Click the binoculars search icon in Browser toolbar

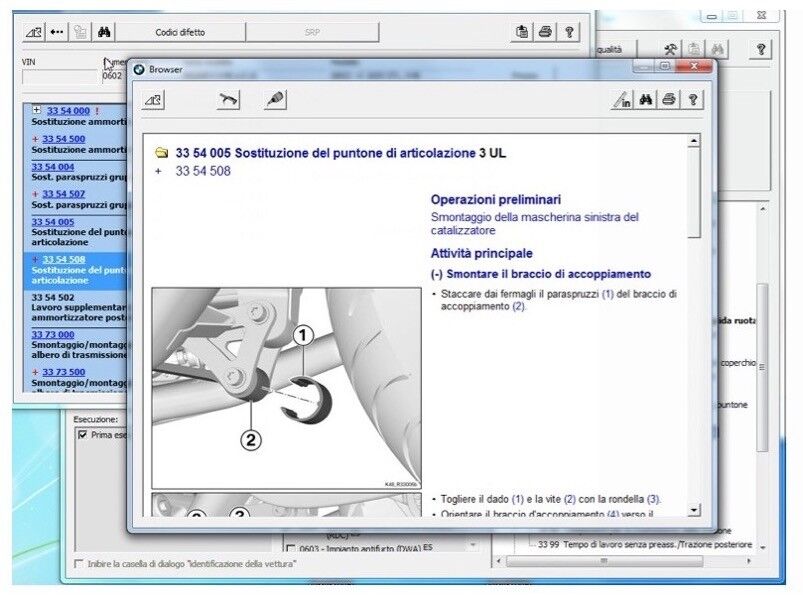(x=646, y=100)
